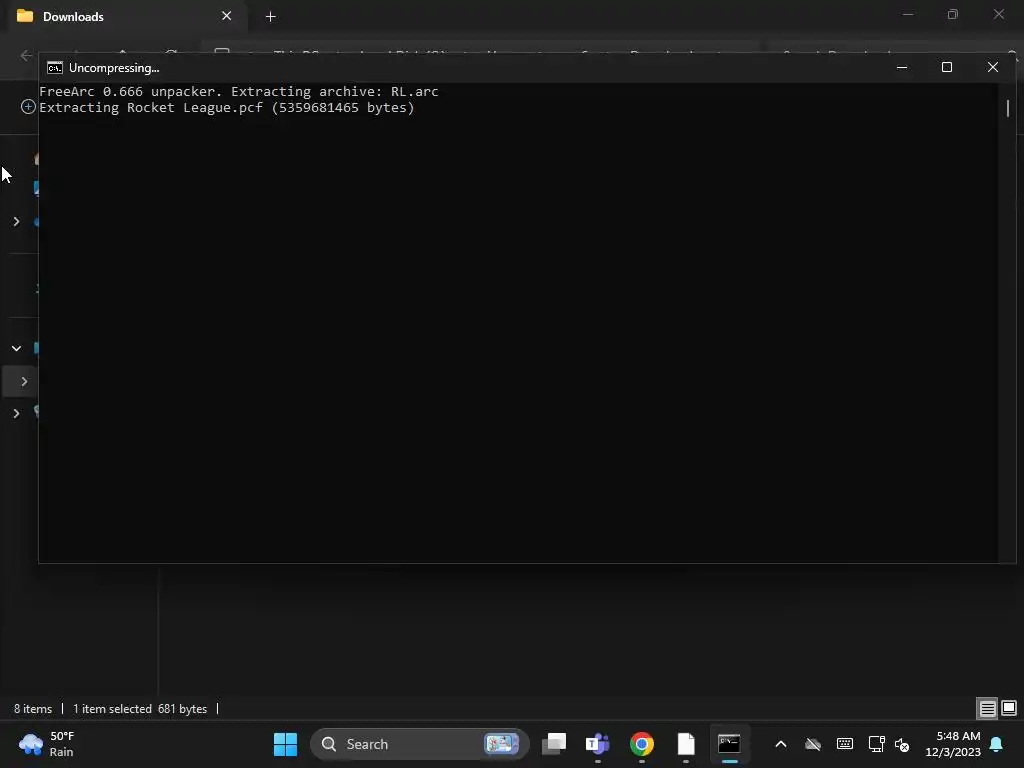Viewport: 1024px width, 768px height.
Task: Click the 'FreeArc 0.666 unpacker' console line
Action: point(238,91)
